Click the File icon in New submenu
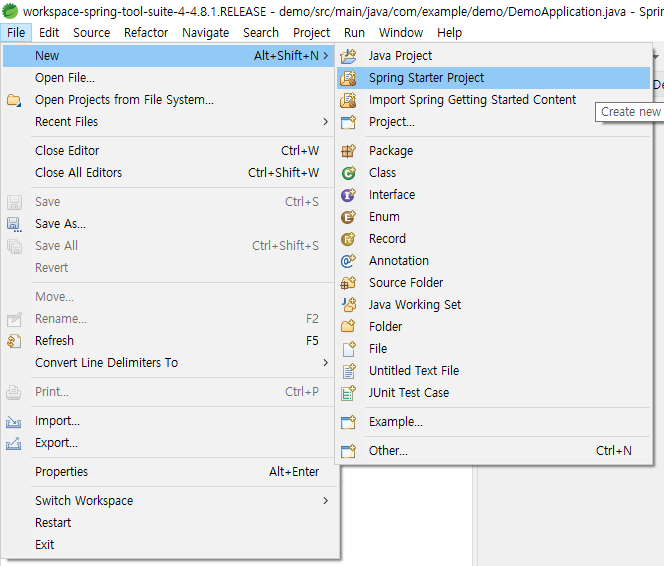This screenshot has height=566, width=664. click(x=348, y=349)
